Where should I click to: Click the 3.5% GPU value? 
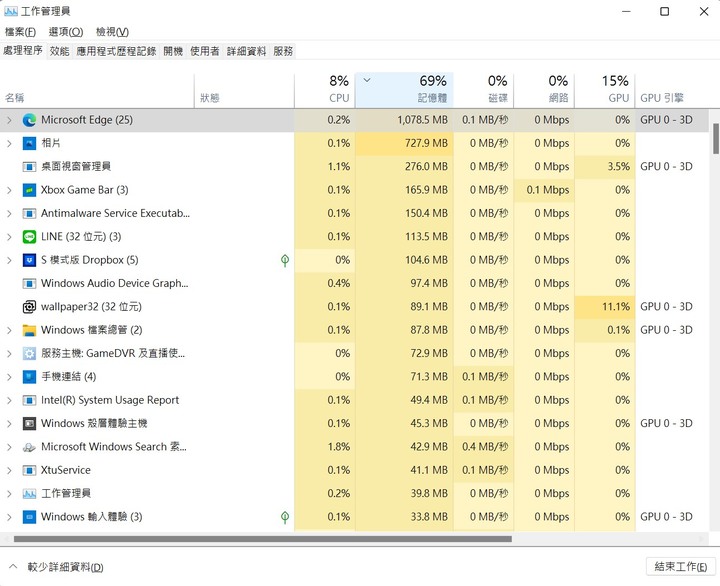[x=619, y=167]
